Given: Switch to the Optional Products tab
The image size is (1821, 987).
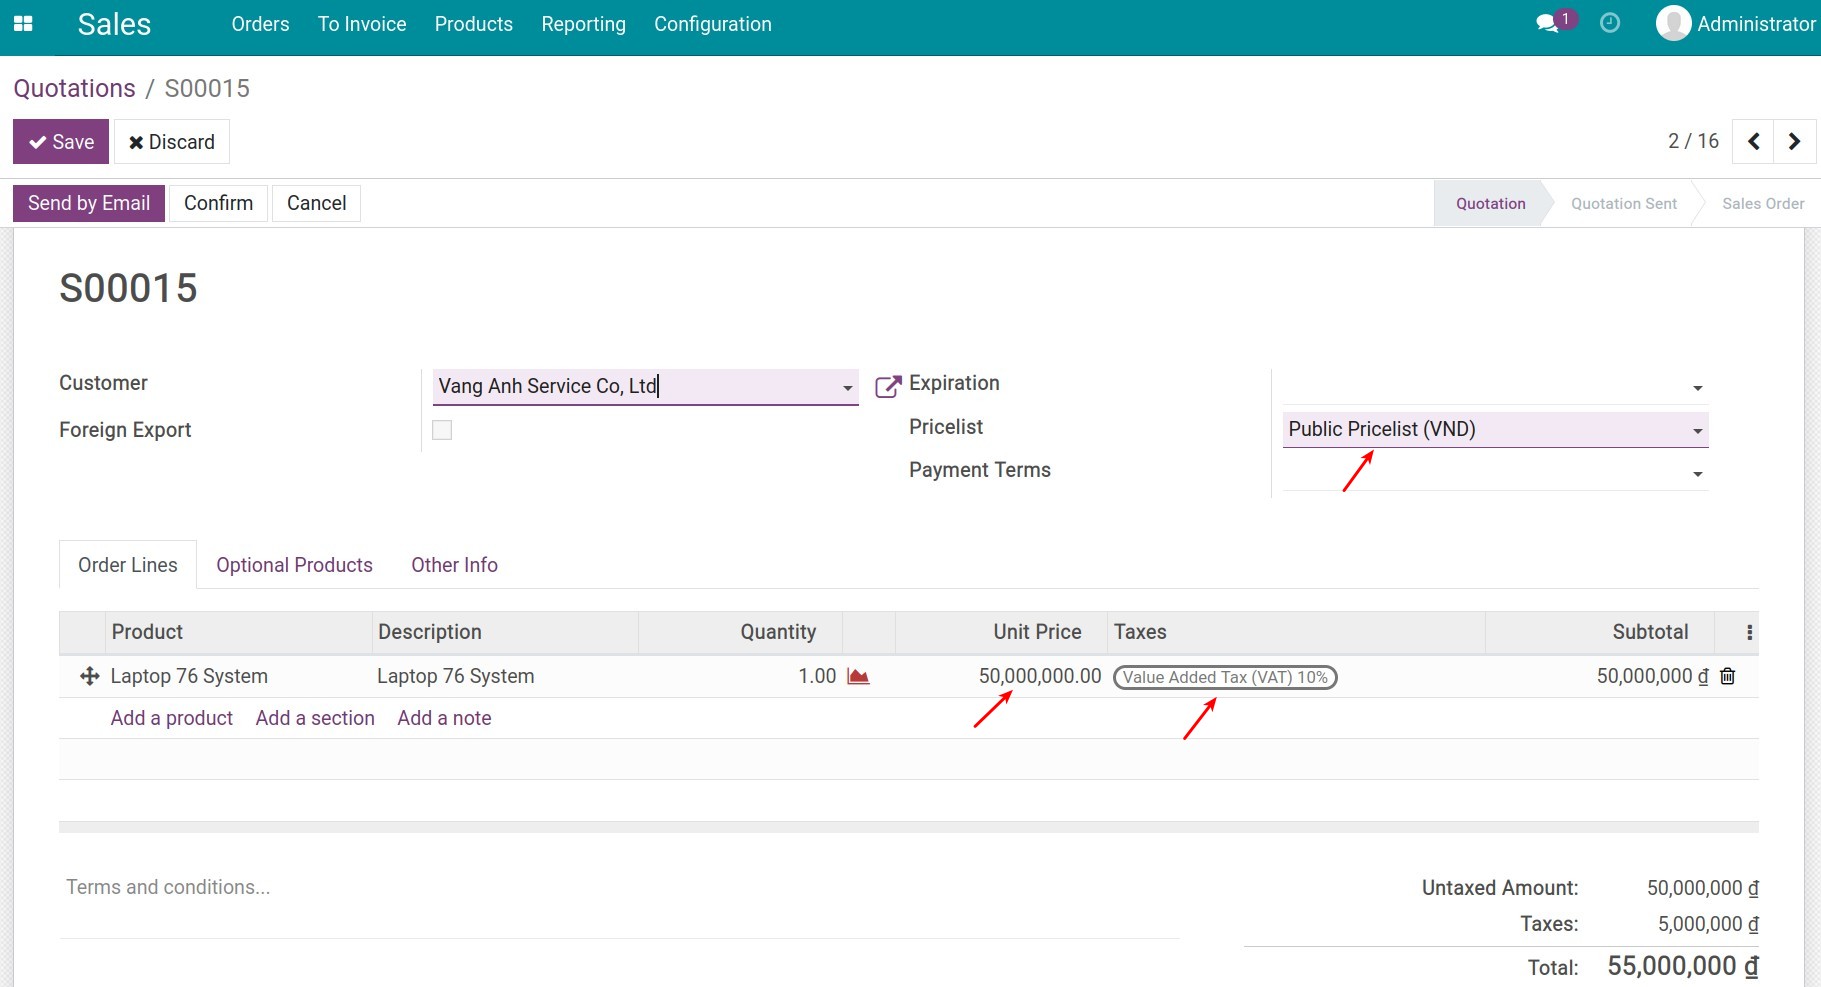Looking at the screenshot, I should 294,564.
